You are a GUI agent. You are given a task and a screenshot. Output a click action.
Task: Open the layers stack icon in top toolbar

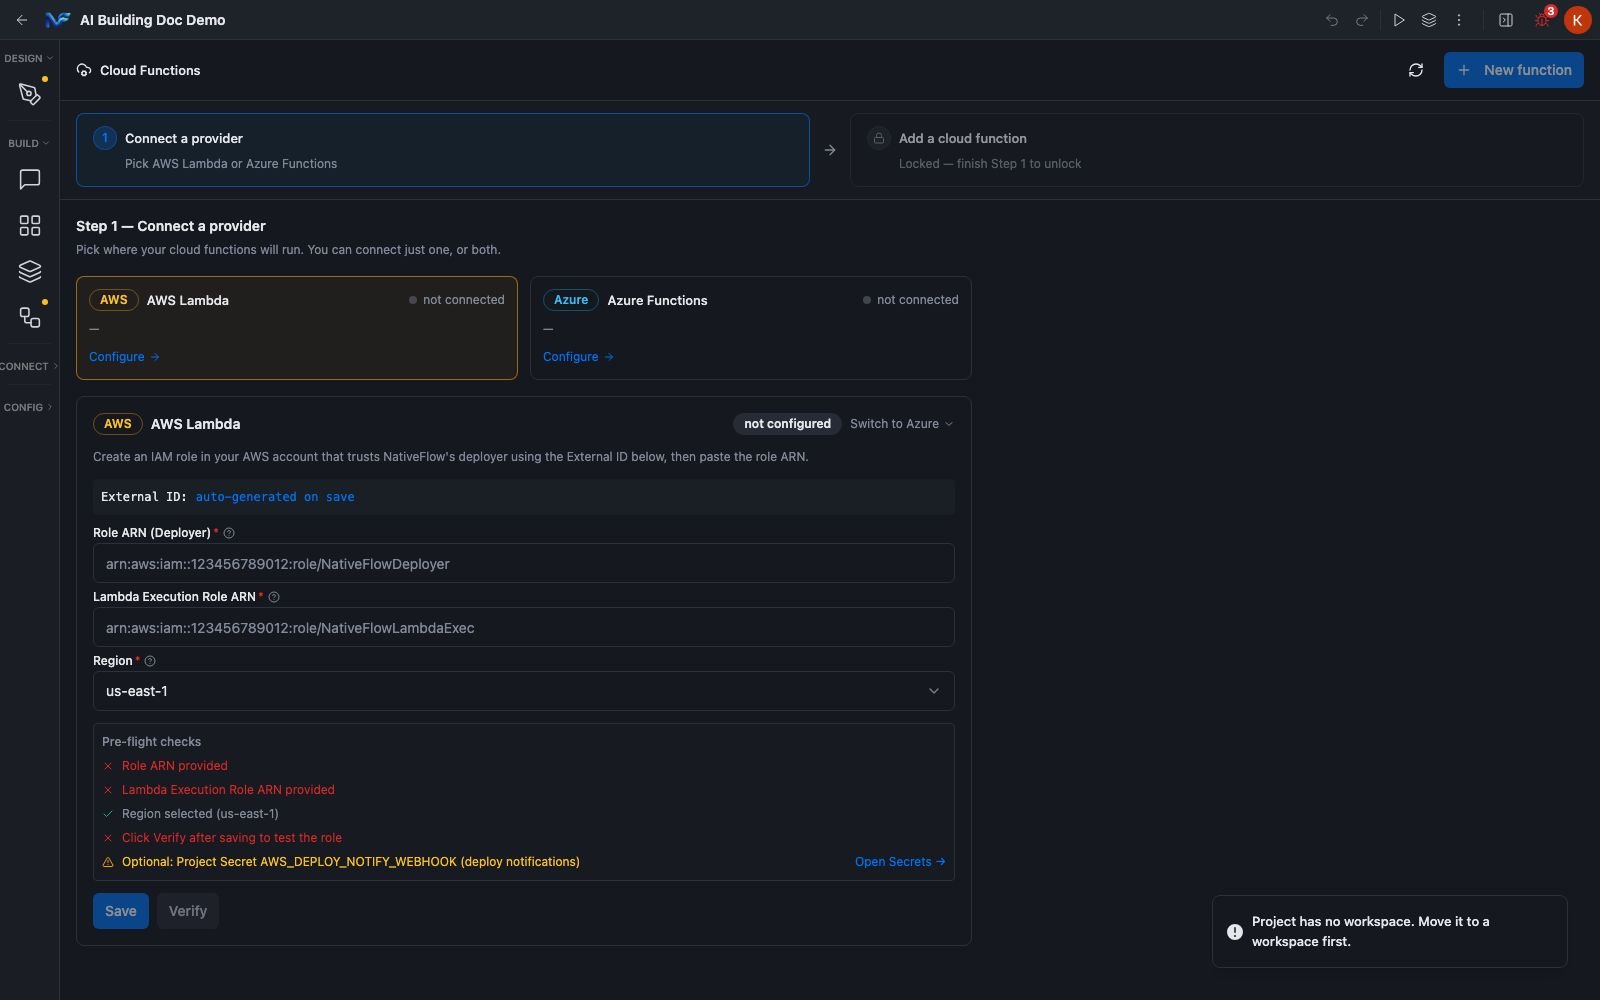(1429, 20)
